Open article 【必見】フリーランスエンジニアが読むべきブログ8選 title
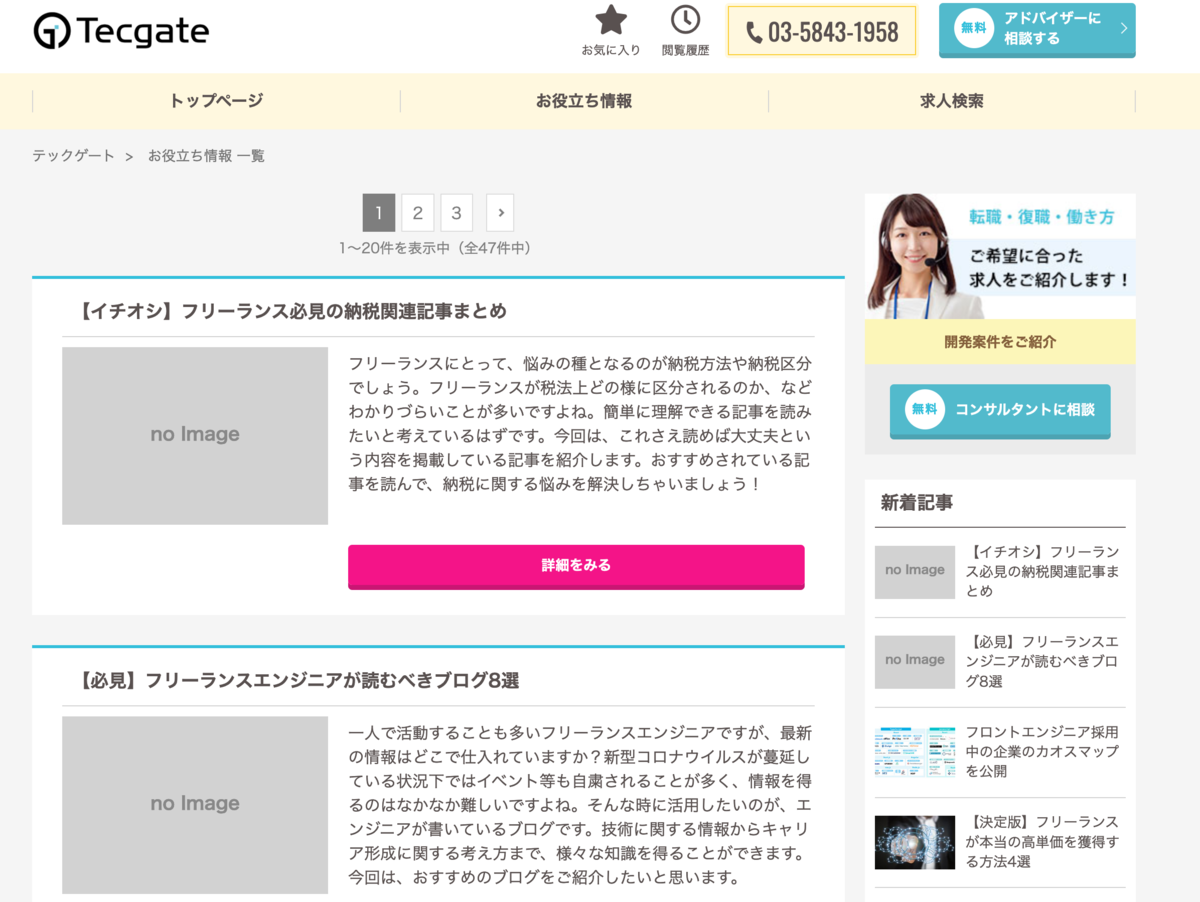 tap(297, 680)
